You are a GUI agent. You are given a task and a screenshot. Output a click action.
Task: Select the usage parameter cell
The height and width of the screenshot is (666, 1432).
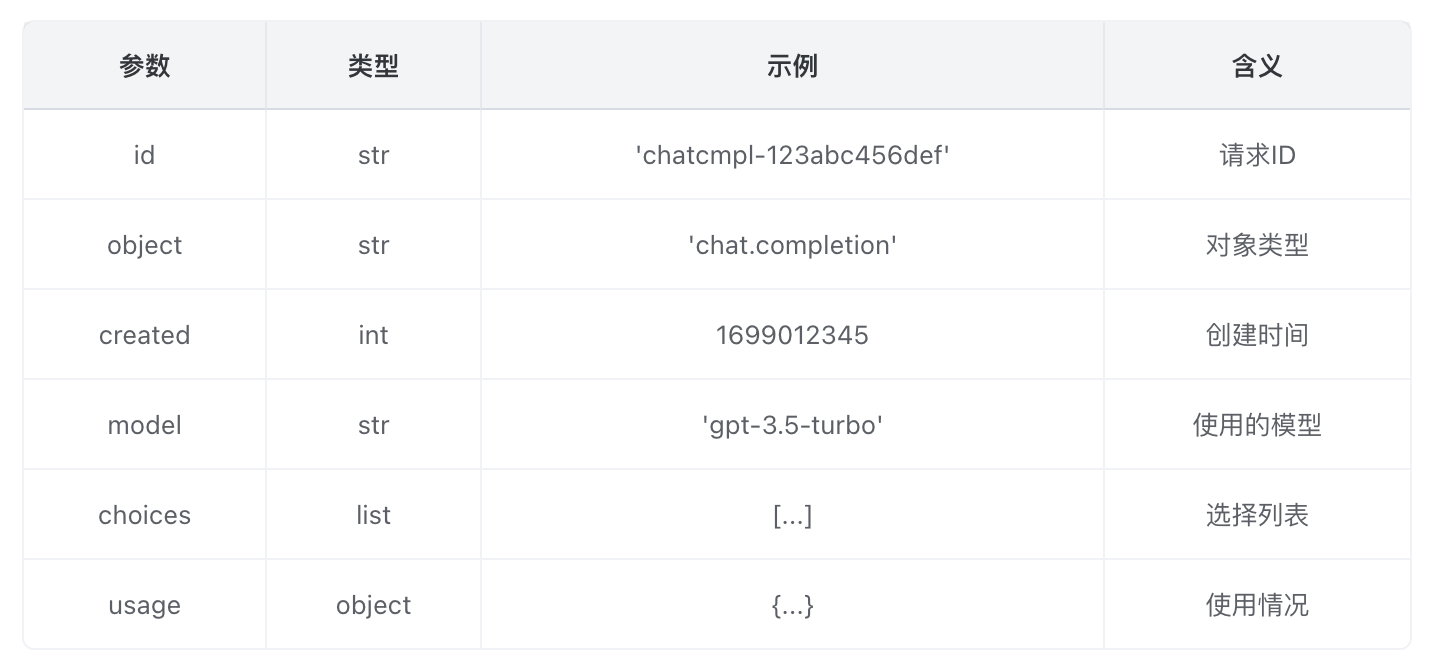point(145,605)
